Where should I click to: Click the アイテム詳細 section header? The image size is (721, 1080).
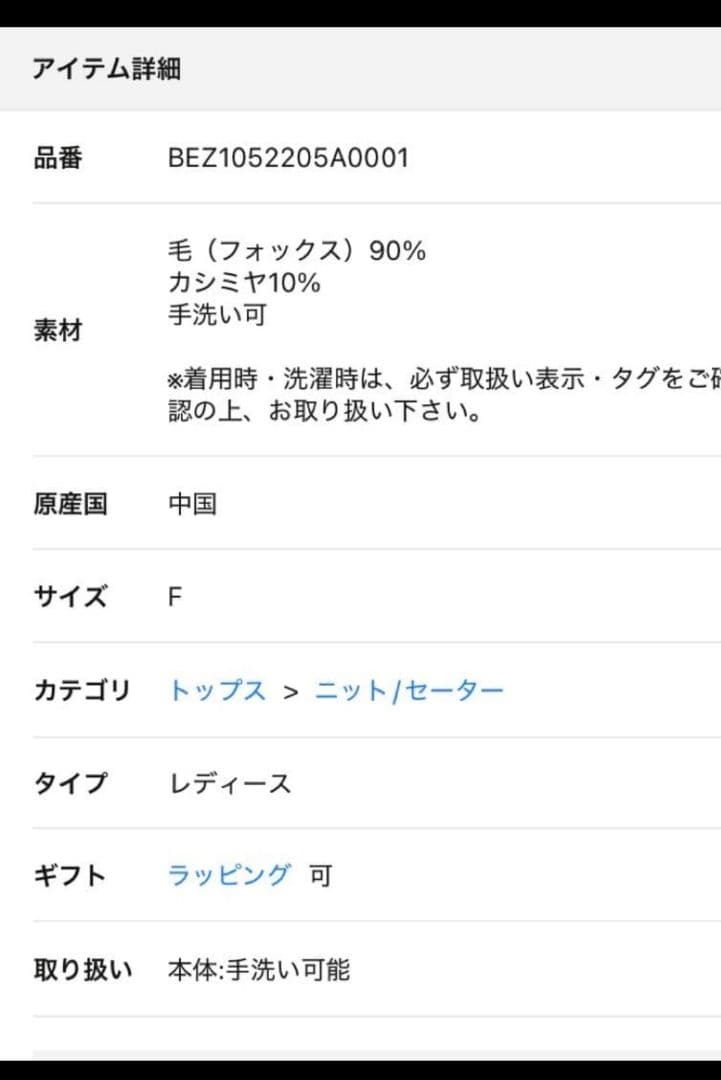coord(108,70)
